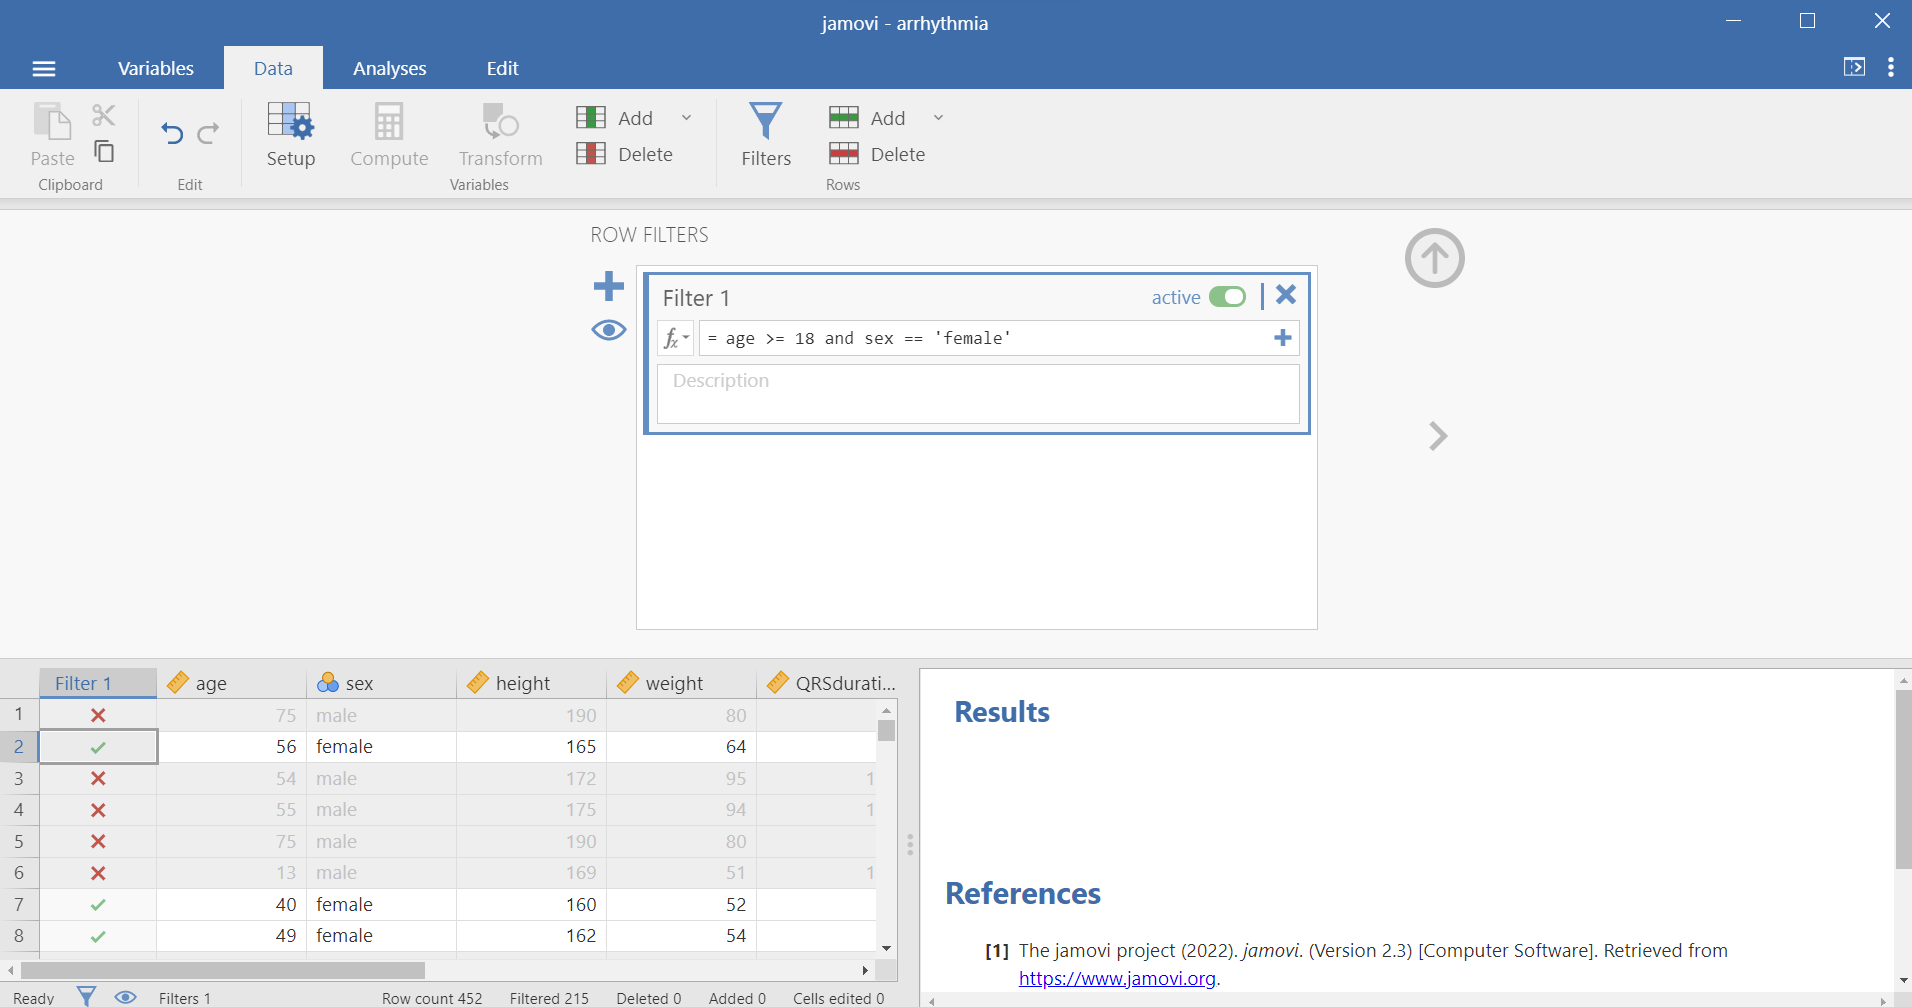Screen dimensions: 1912x1007
Task: Open the fx formula function dropdown
Action: [676, 339]
